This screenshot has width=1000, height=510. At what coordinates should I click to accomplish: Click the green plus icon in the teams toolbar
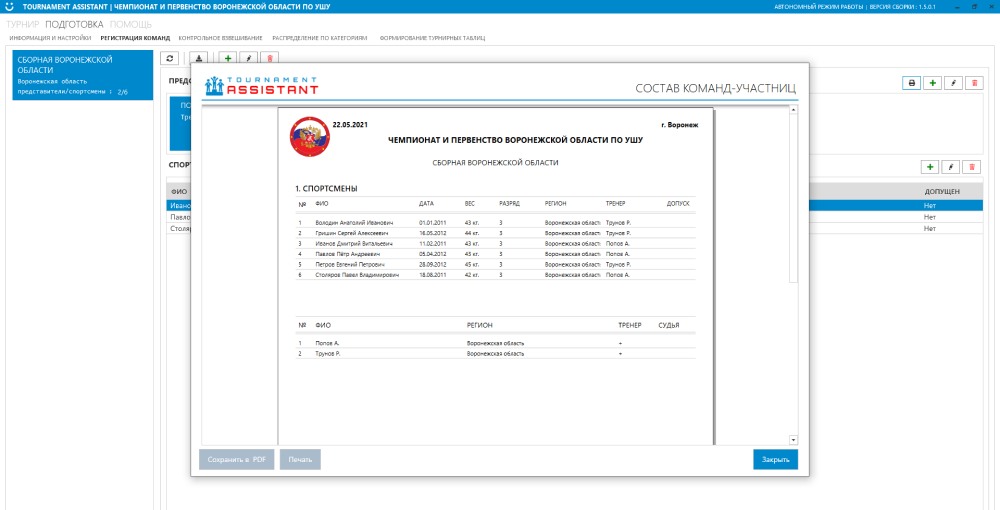click(x=228, y=59)
